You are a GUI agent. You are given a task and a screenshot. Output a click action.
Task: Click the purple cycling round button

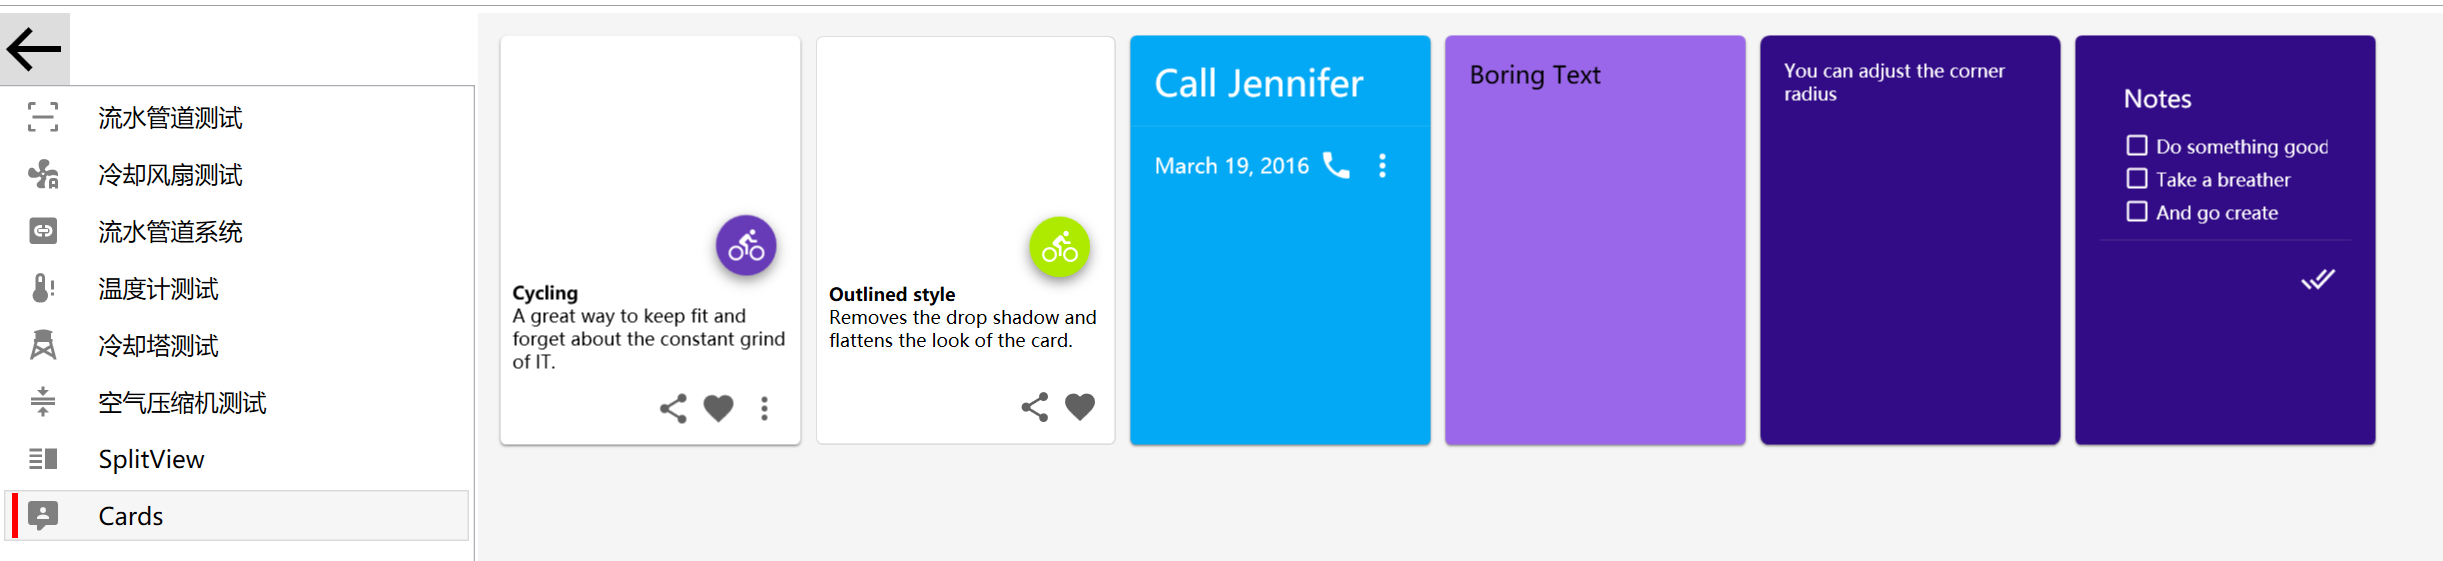(746, 246)
